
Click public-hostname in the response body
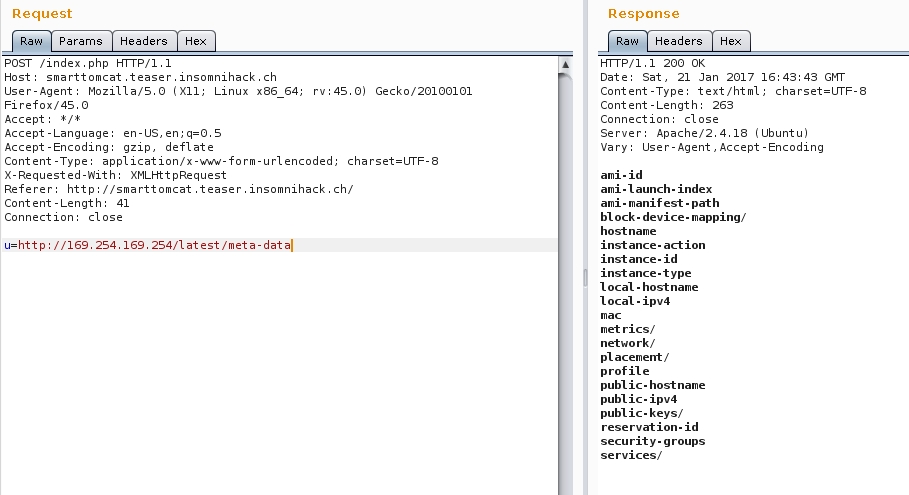click(653, 385)
